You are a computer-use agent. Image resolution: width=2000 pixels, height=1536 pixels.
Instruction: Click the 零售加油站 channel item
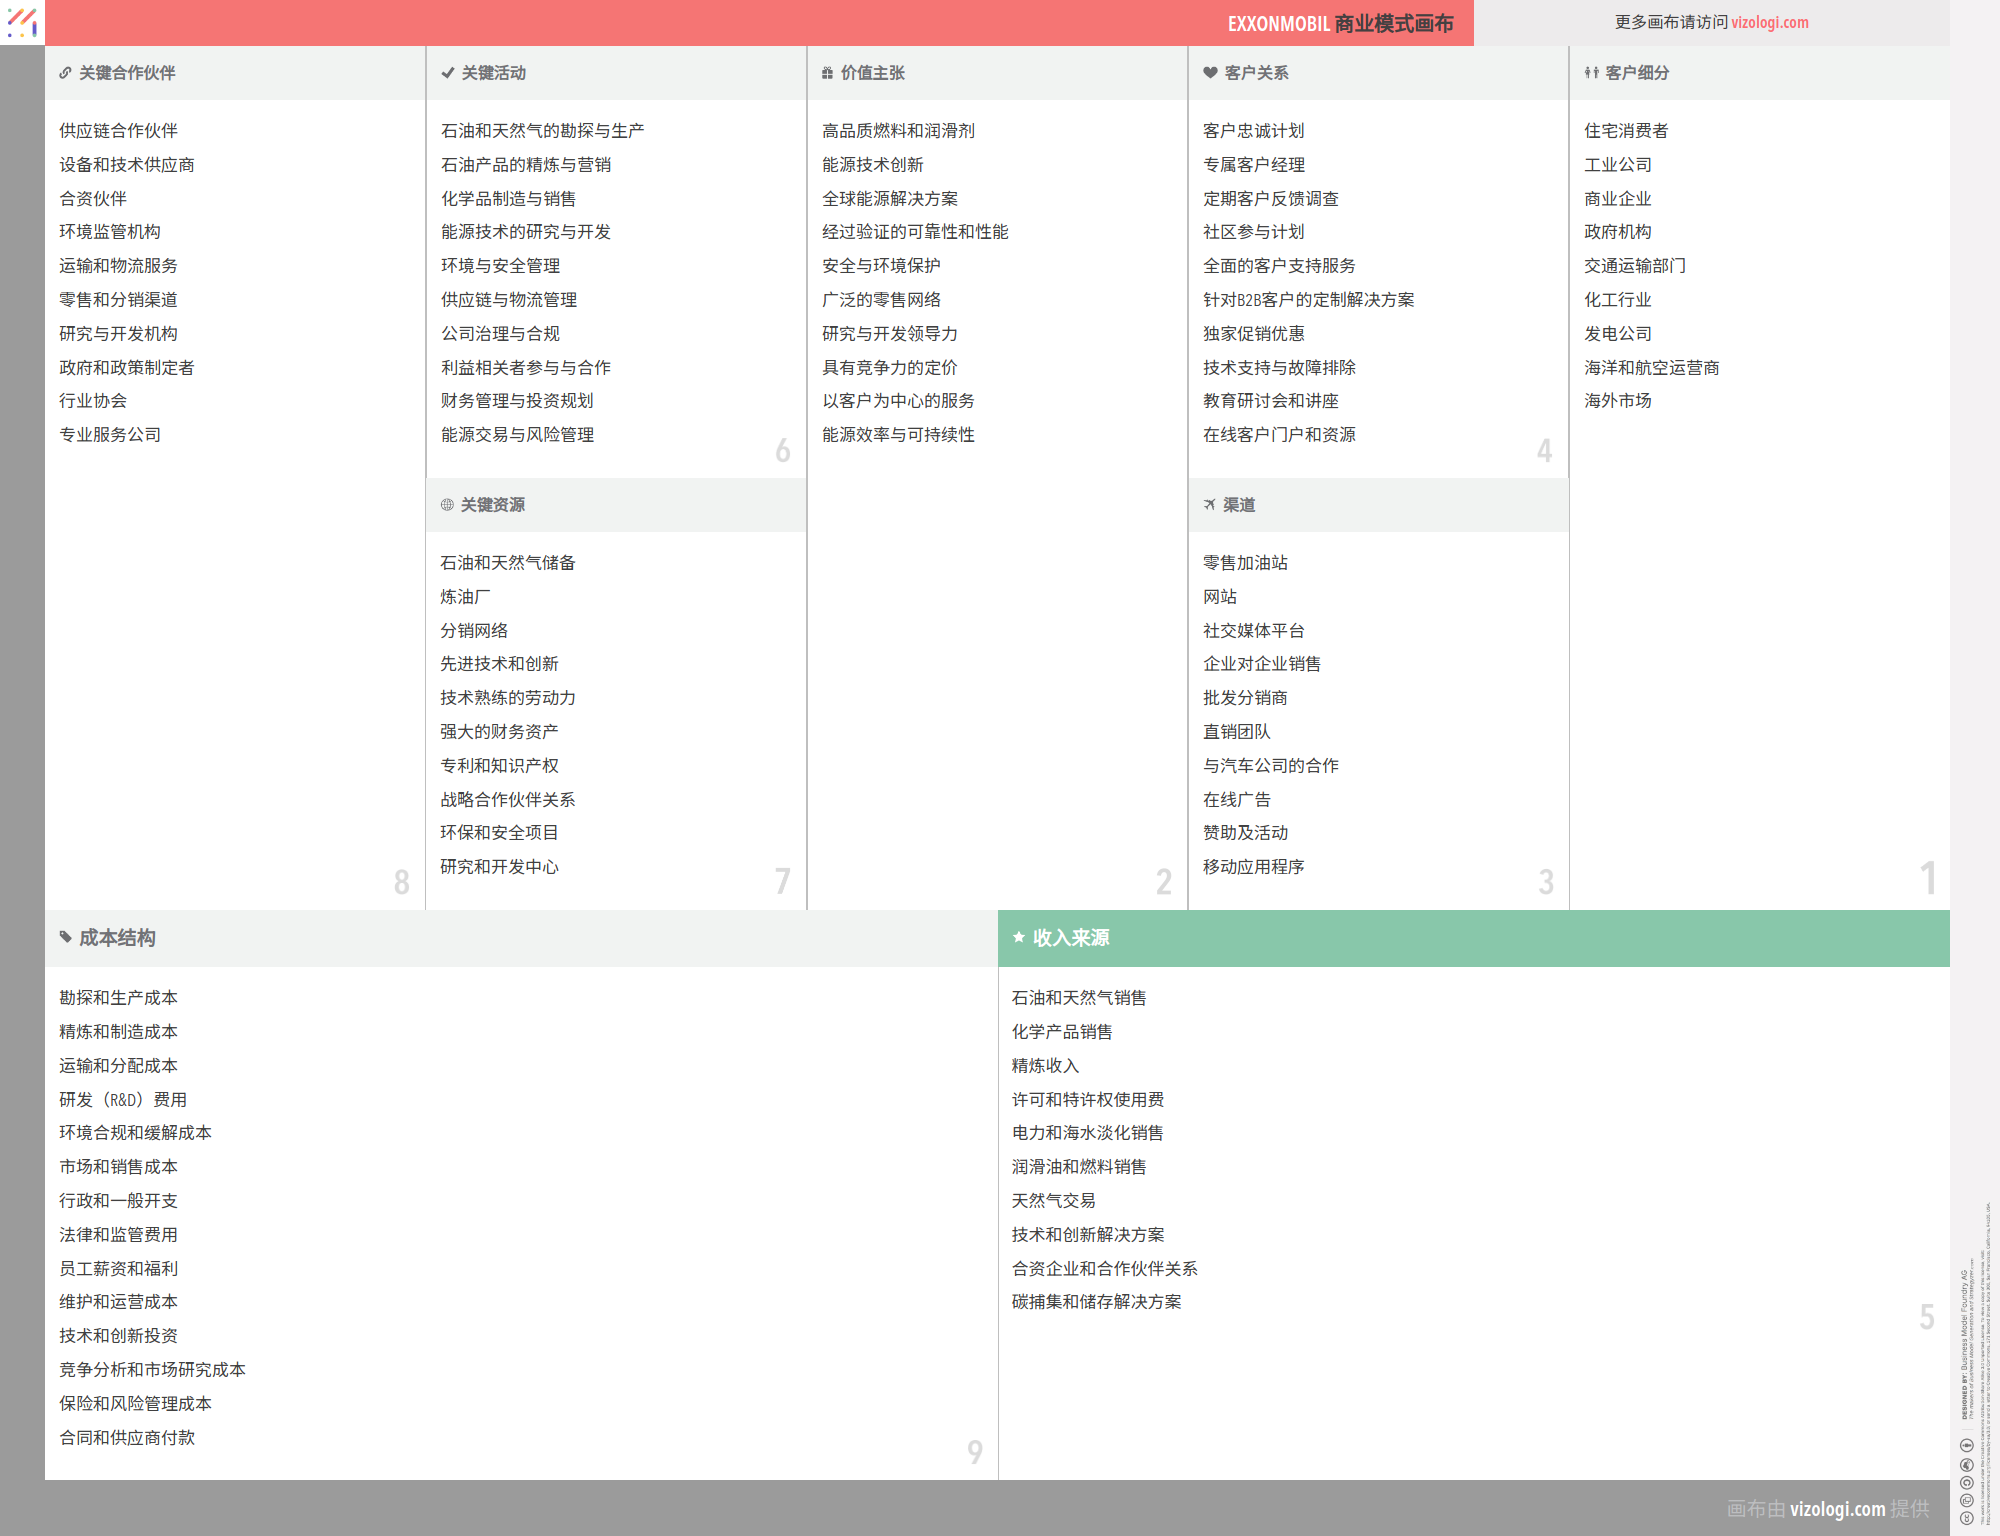tap(1245, 563)
